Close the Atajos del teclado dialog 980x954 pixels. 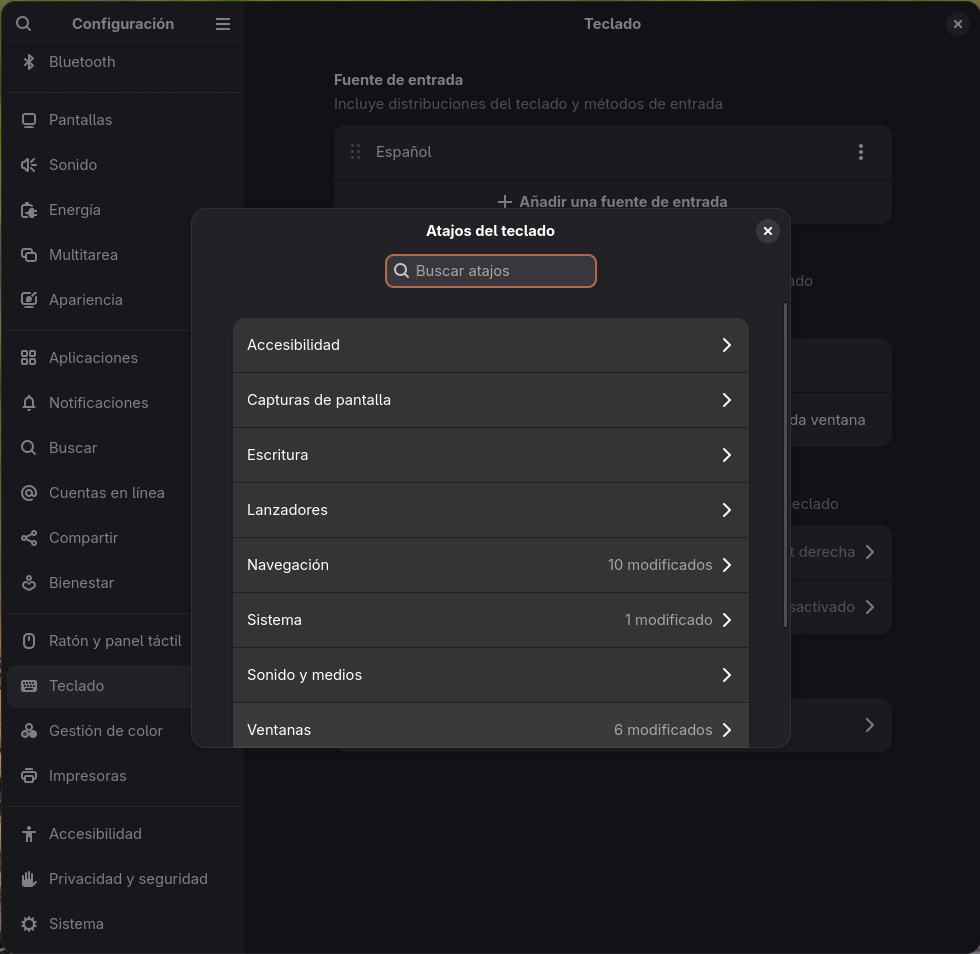click(x=768, y=231)
